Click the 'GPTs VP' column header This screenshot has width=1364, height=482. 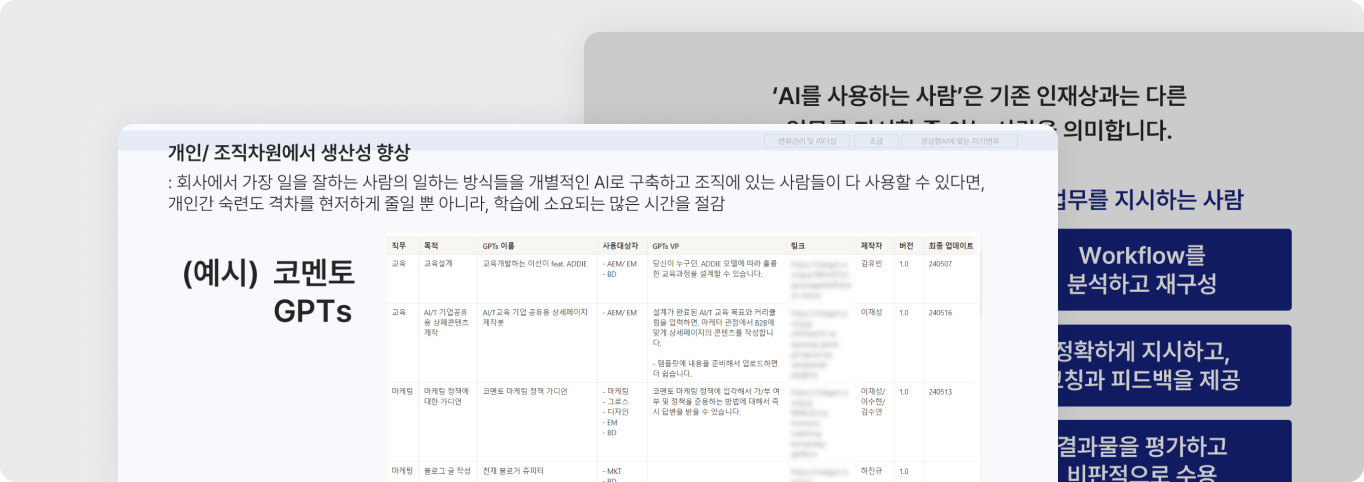click(665, 245)
